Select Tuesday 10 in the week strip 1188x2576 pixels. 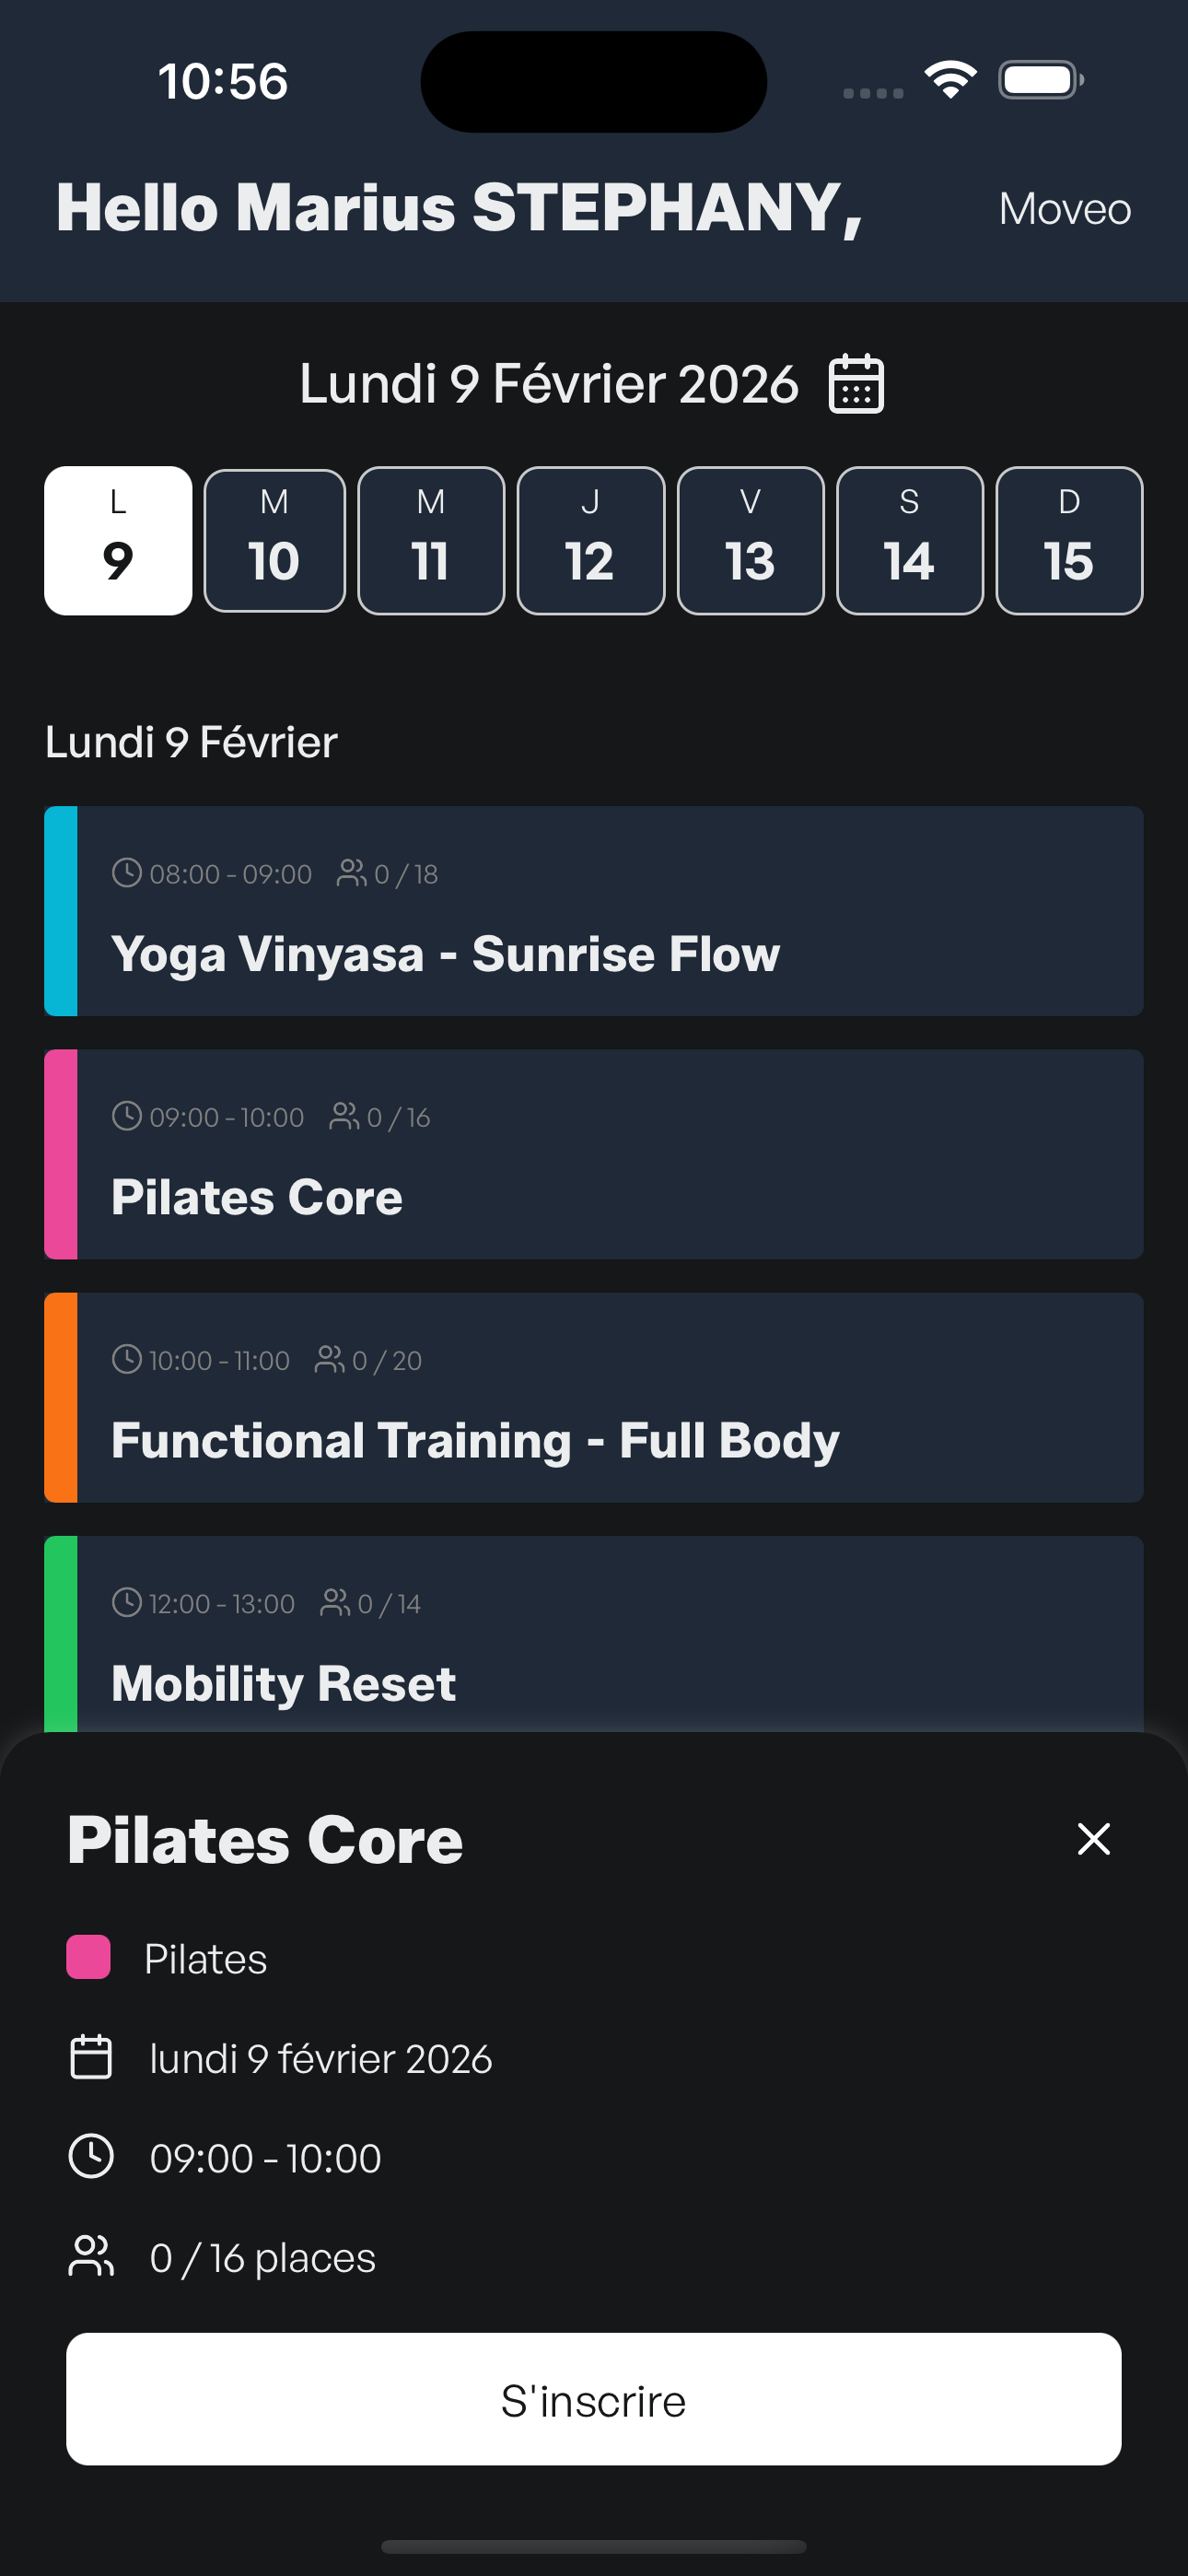[274, 541]
